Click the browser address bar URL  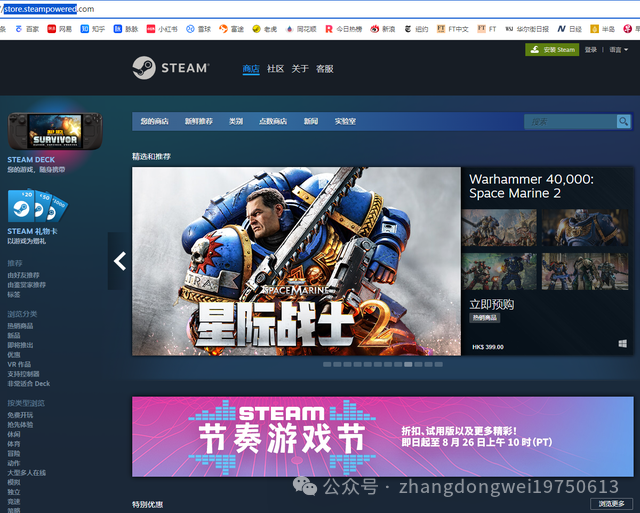[49, 9]
